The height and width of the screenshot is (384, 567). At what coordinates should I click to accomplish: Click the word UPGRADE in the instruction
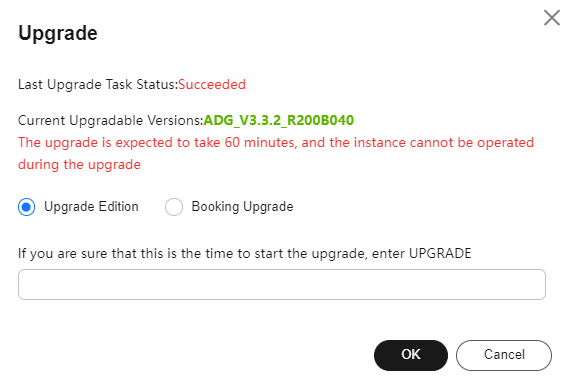440,253
